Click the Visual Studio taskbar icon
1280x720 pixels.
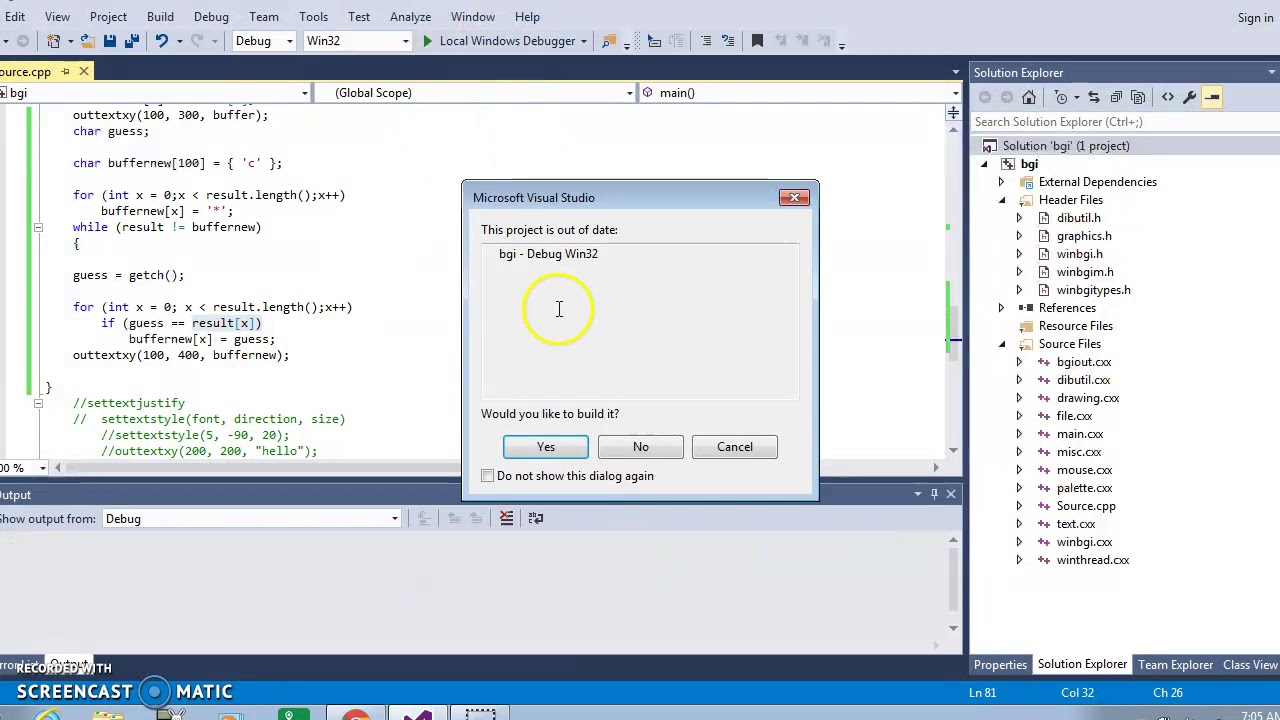420,714
